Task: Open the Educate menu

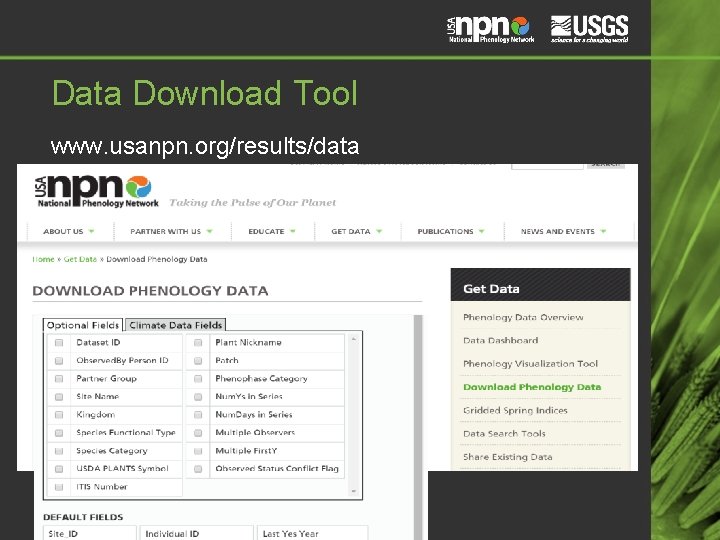Action: pos(266,231)
